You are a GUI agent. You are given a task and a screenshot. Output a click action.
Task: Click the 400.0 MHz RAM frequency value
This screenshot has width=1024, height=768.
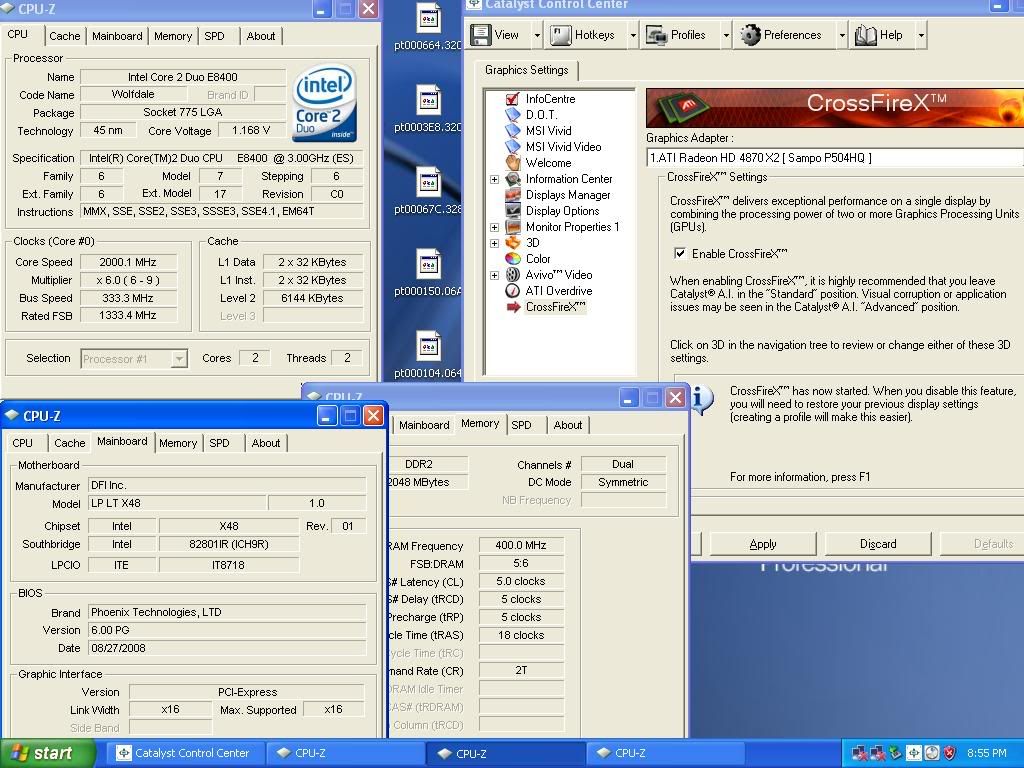click(x=520, y=545)
